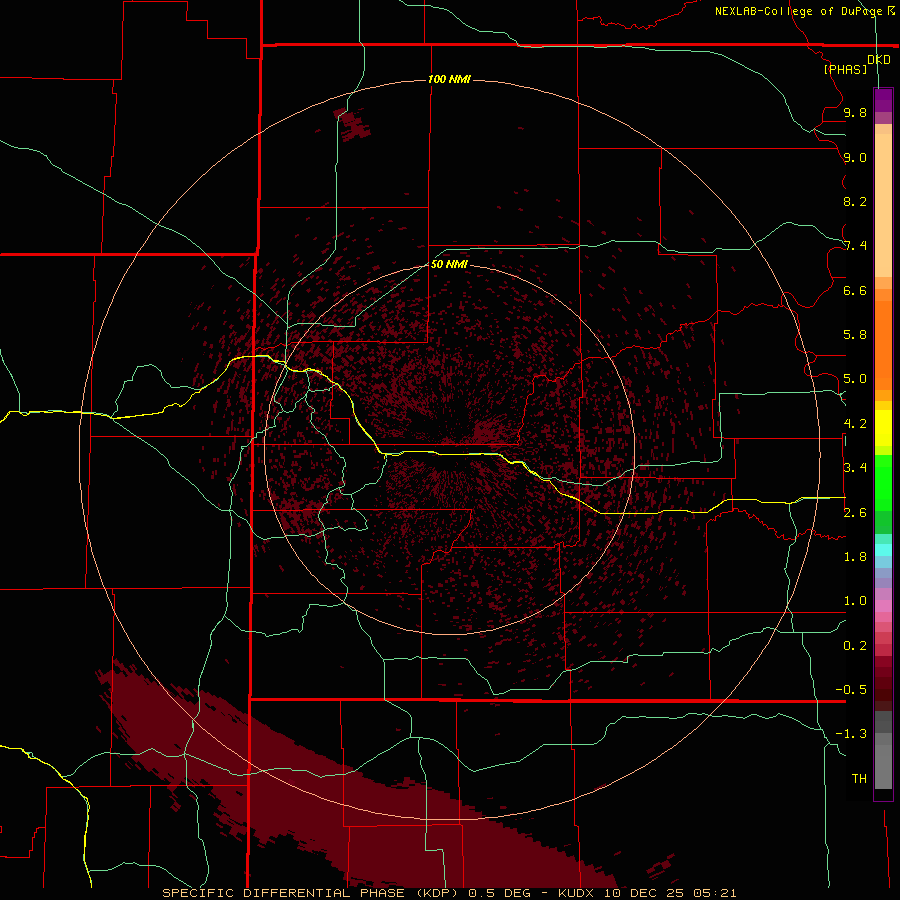Click the '1.0' scale label
The width and height of the screenshot is (900, 900).
tap(855, 600)
